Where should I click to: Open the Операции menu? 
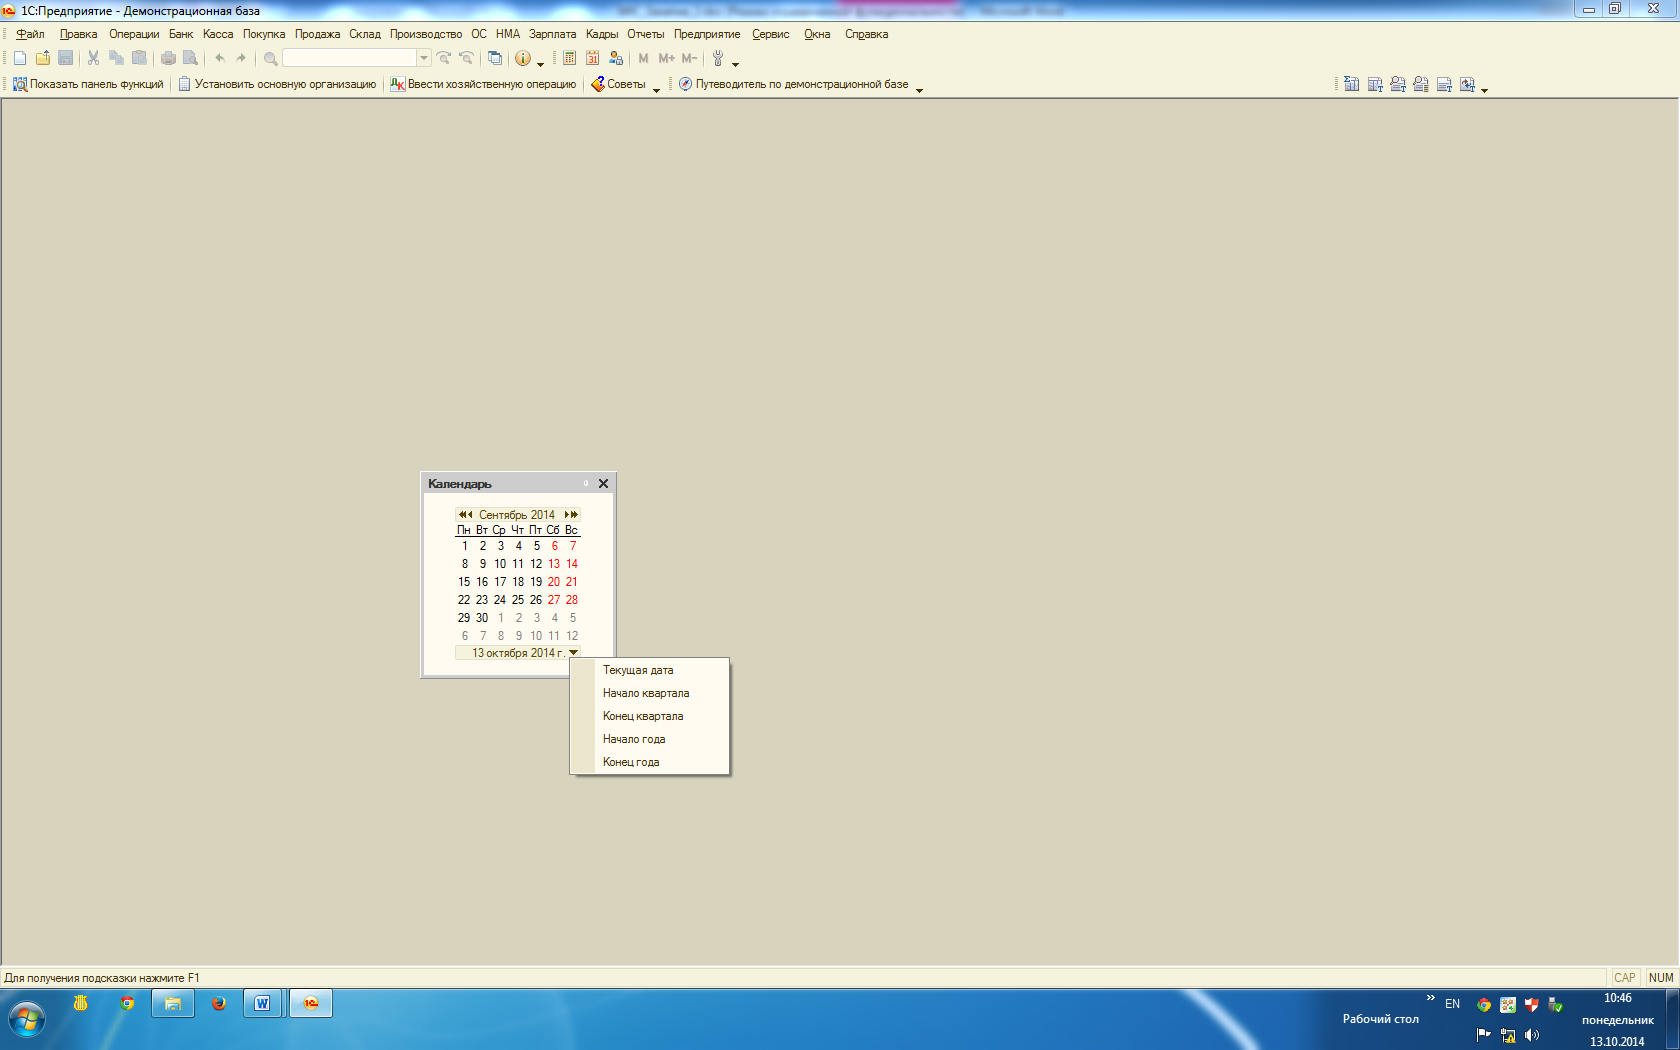tap(134, 34)
